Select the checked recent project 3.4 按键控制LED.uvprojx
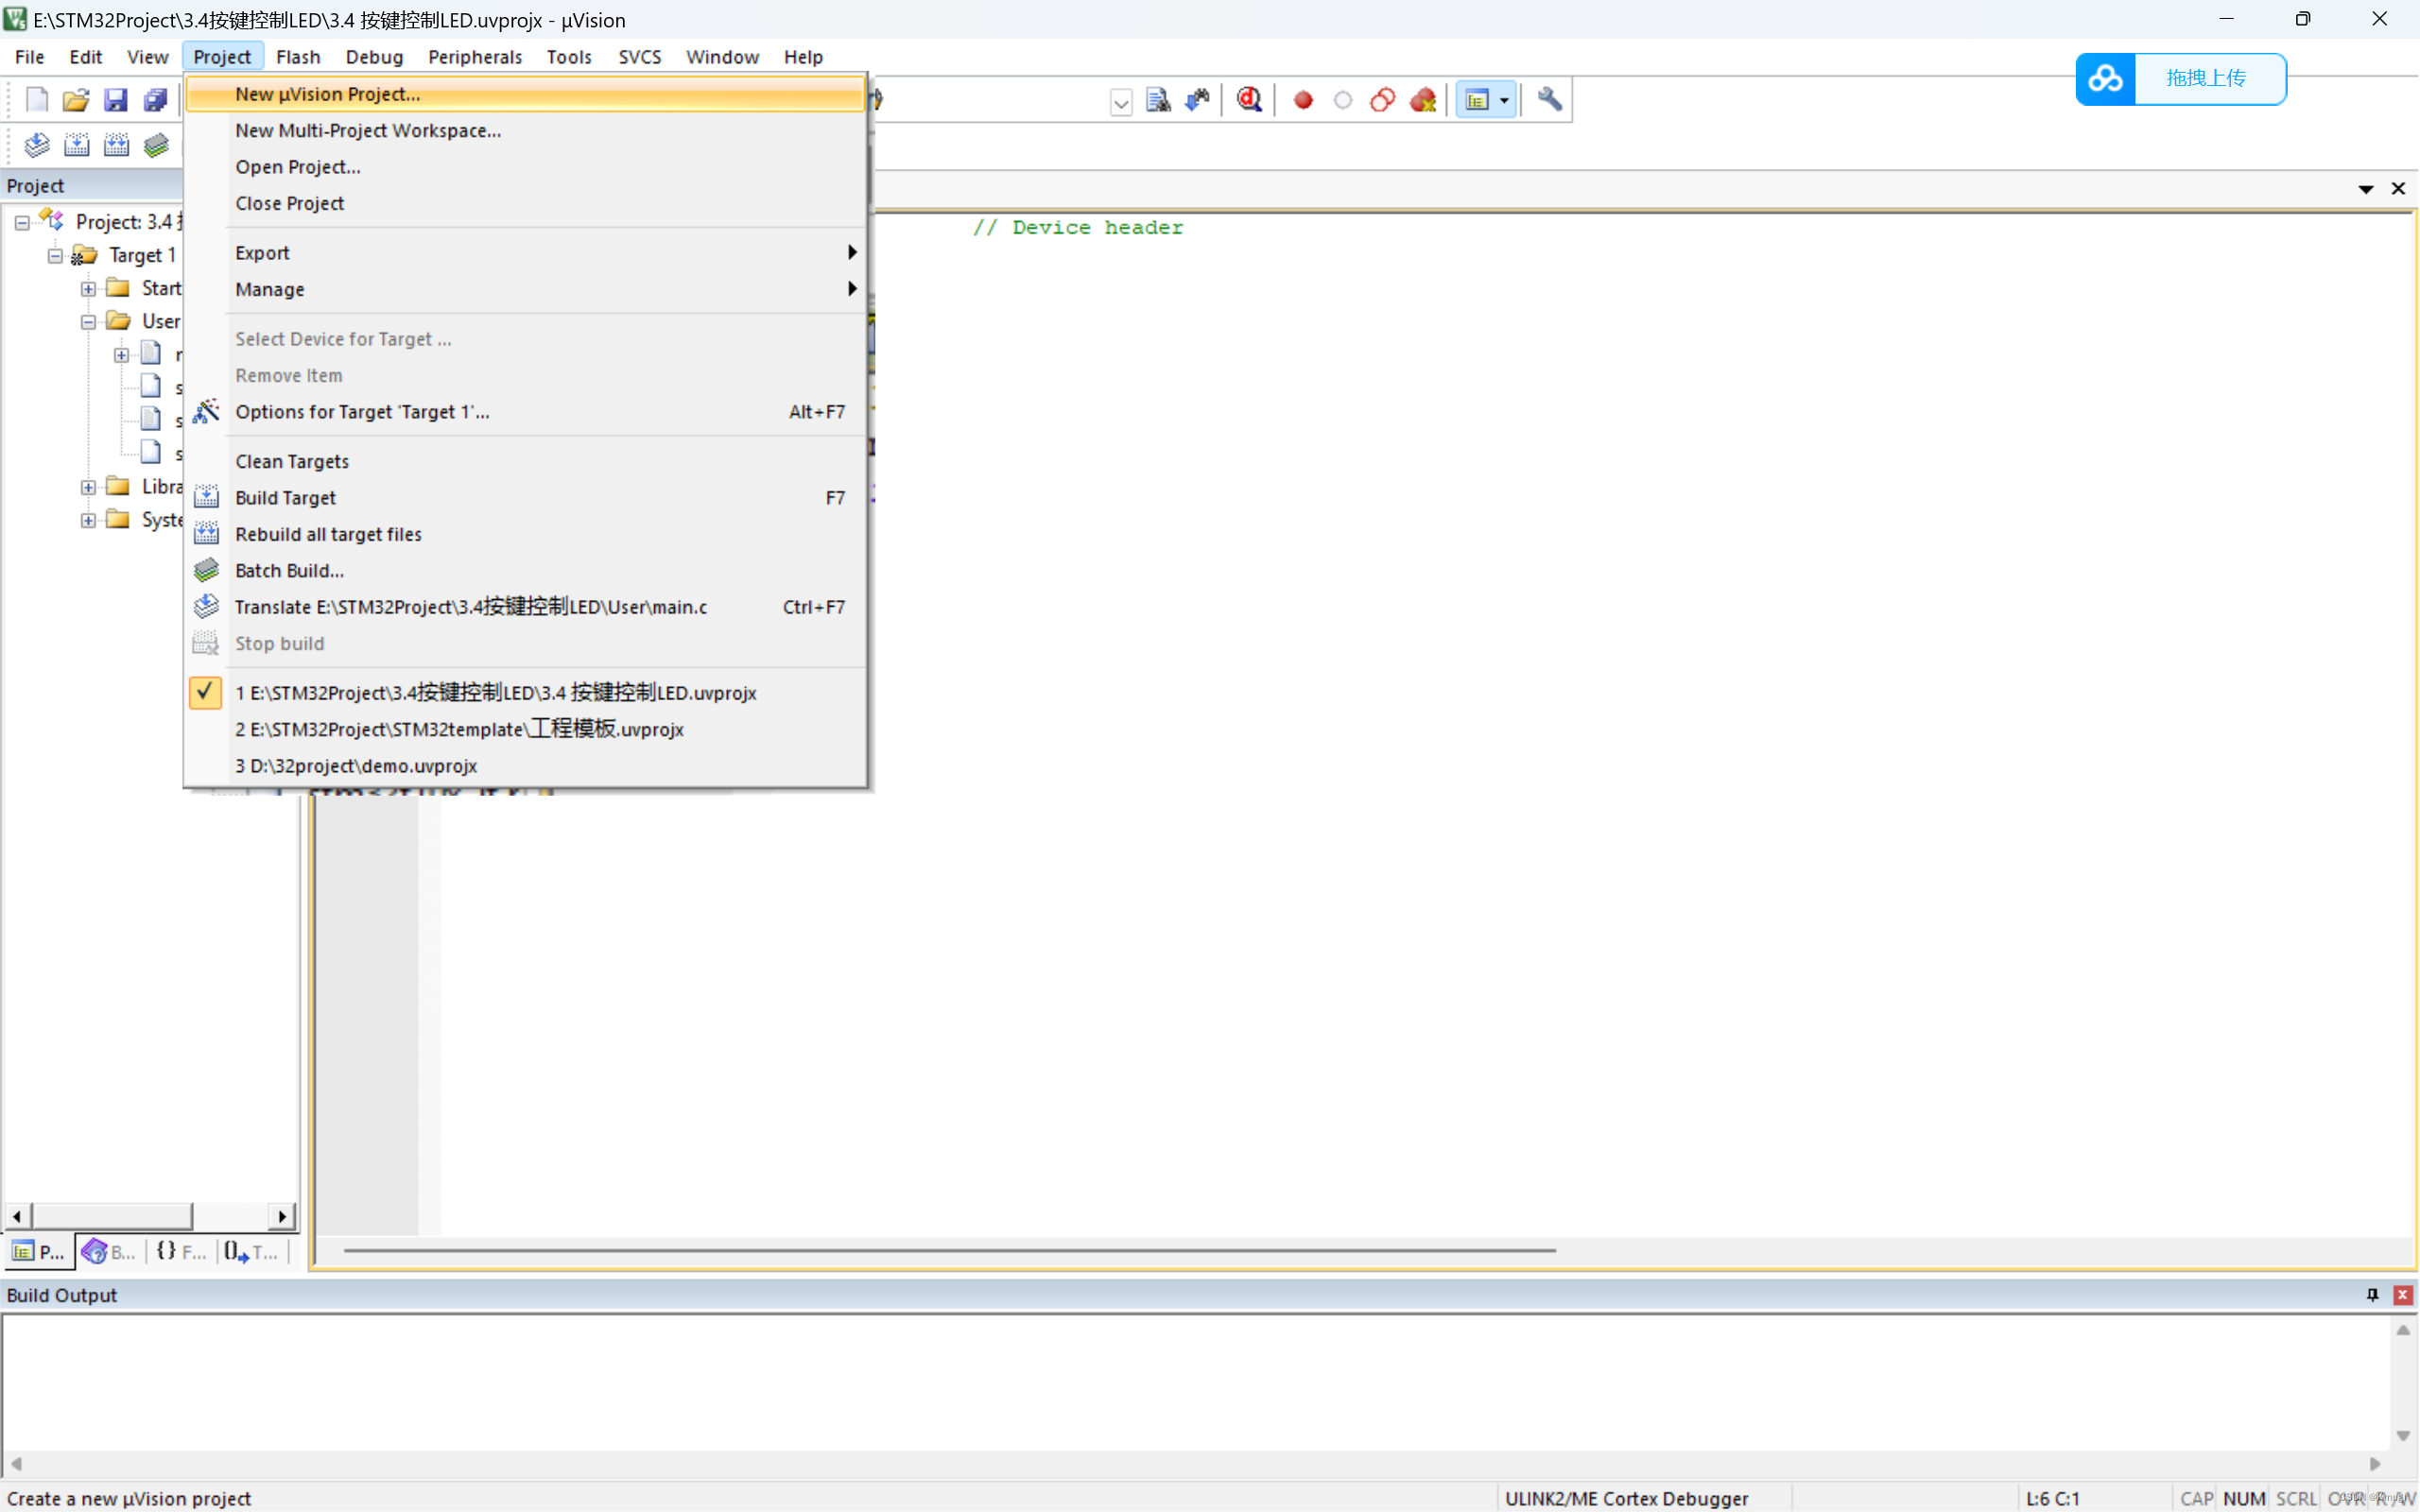 click(495, 693)
